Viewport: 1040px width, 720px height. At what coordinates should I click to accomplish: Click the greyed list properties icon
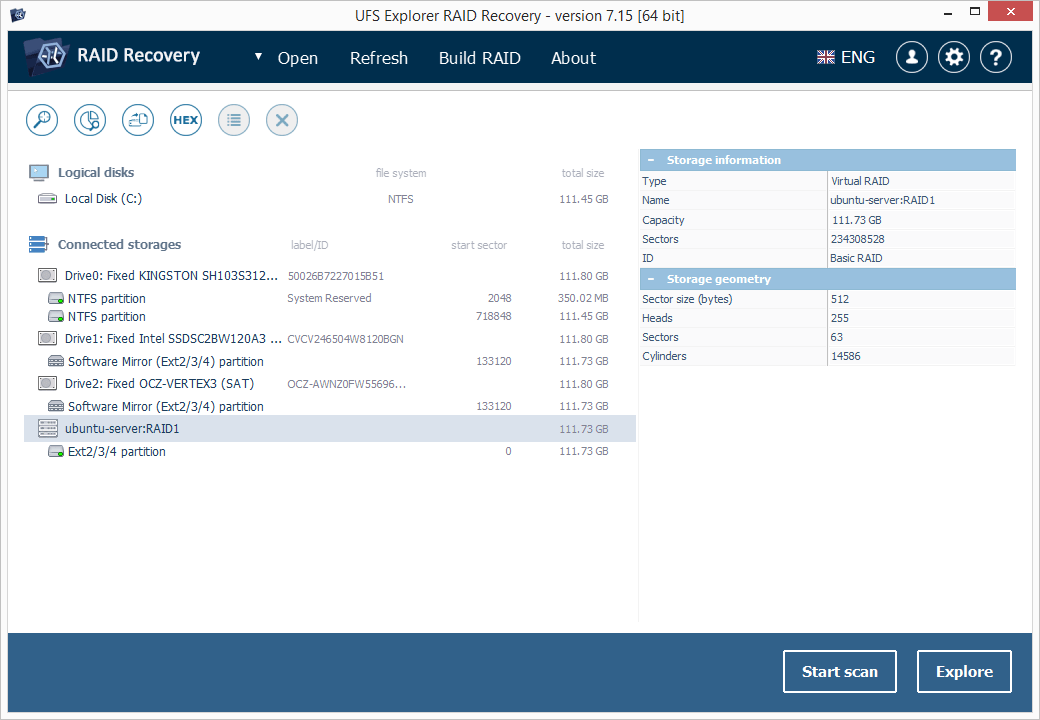pyautogui.click(x=233, y=120)
